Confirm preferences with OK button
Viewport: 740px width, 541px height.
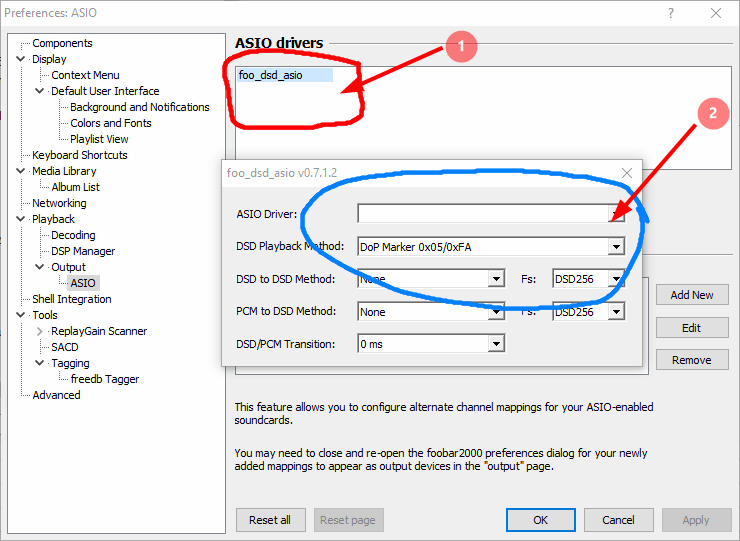(x=541, y=520)
